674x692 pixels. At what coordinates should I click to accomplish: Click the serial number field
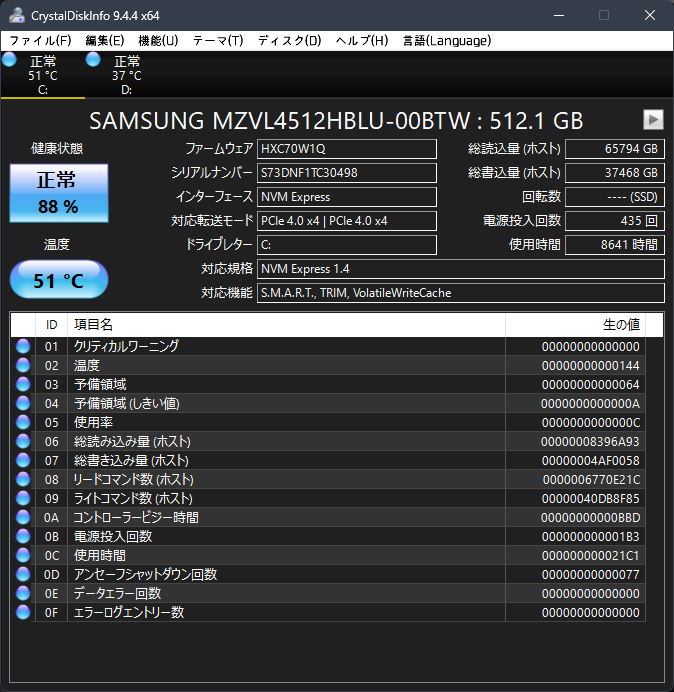tap(346, 173)
